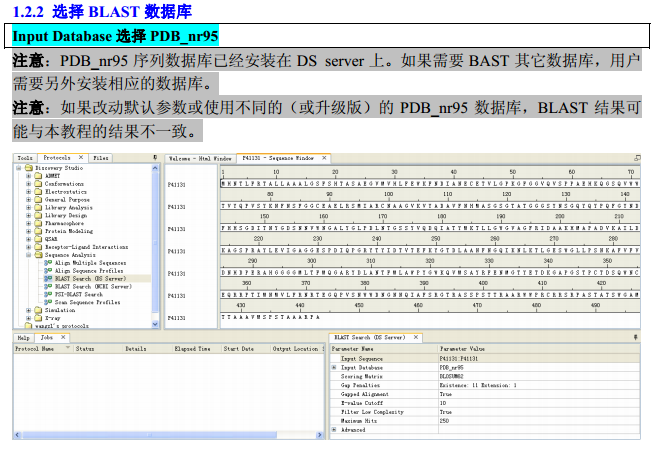Click the Maximum Hits value 250
This screenshot has height=471, width=659.
(444, 421)
